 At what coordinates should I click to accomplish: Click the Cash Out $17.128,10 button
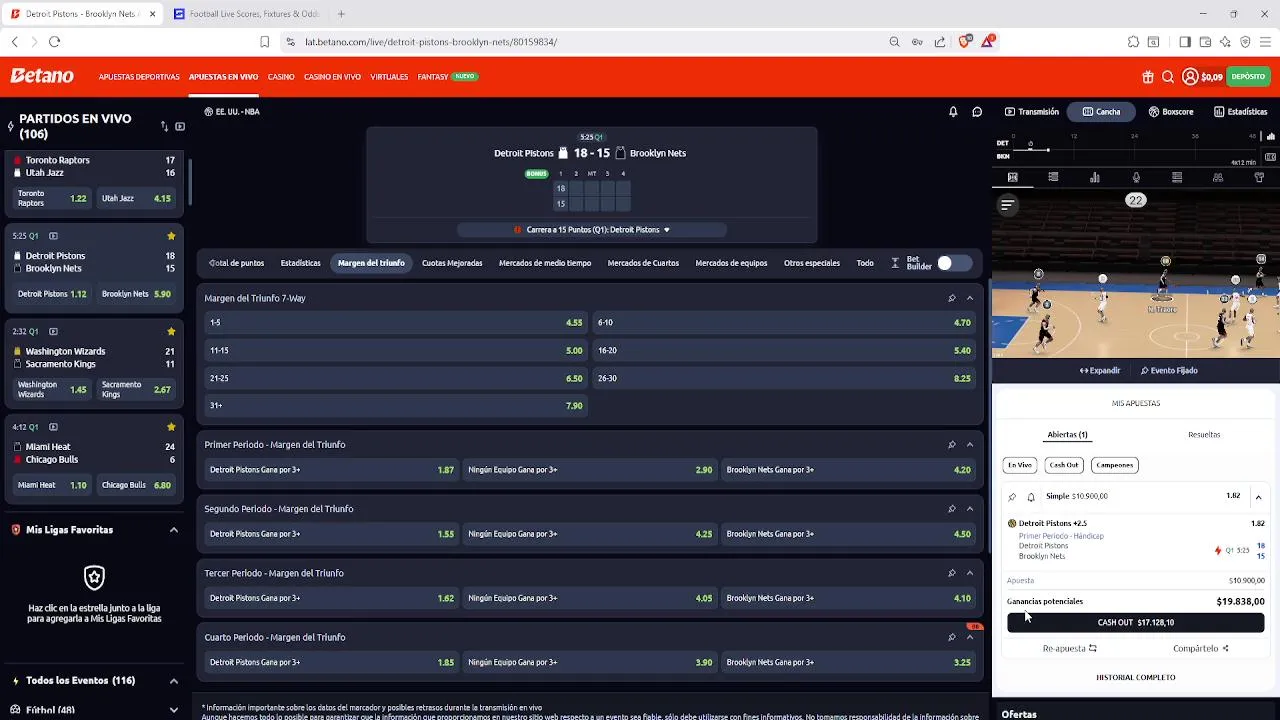point(1136,623)
